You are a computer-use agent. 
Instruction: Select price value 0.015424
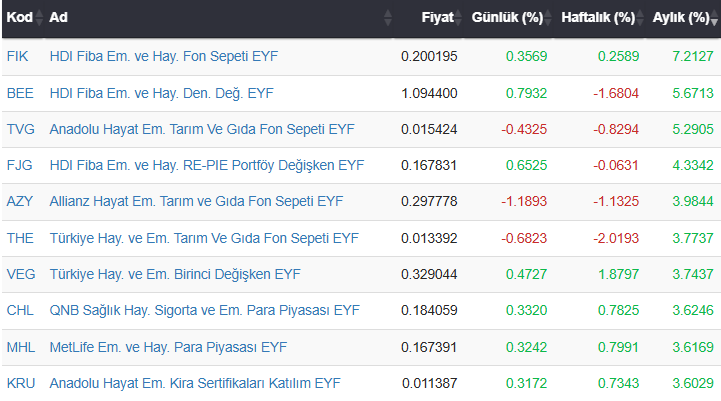pyautogui.click(x=429, y=129)
